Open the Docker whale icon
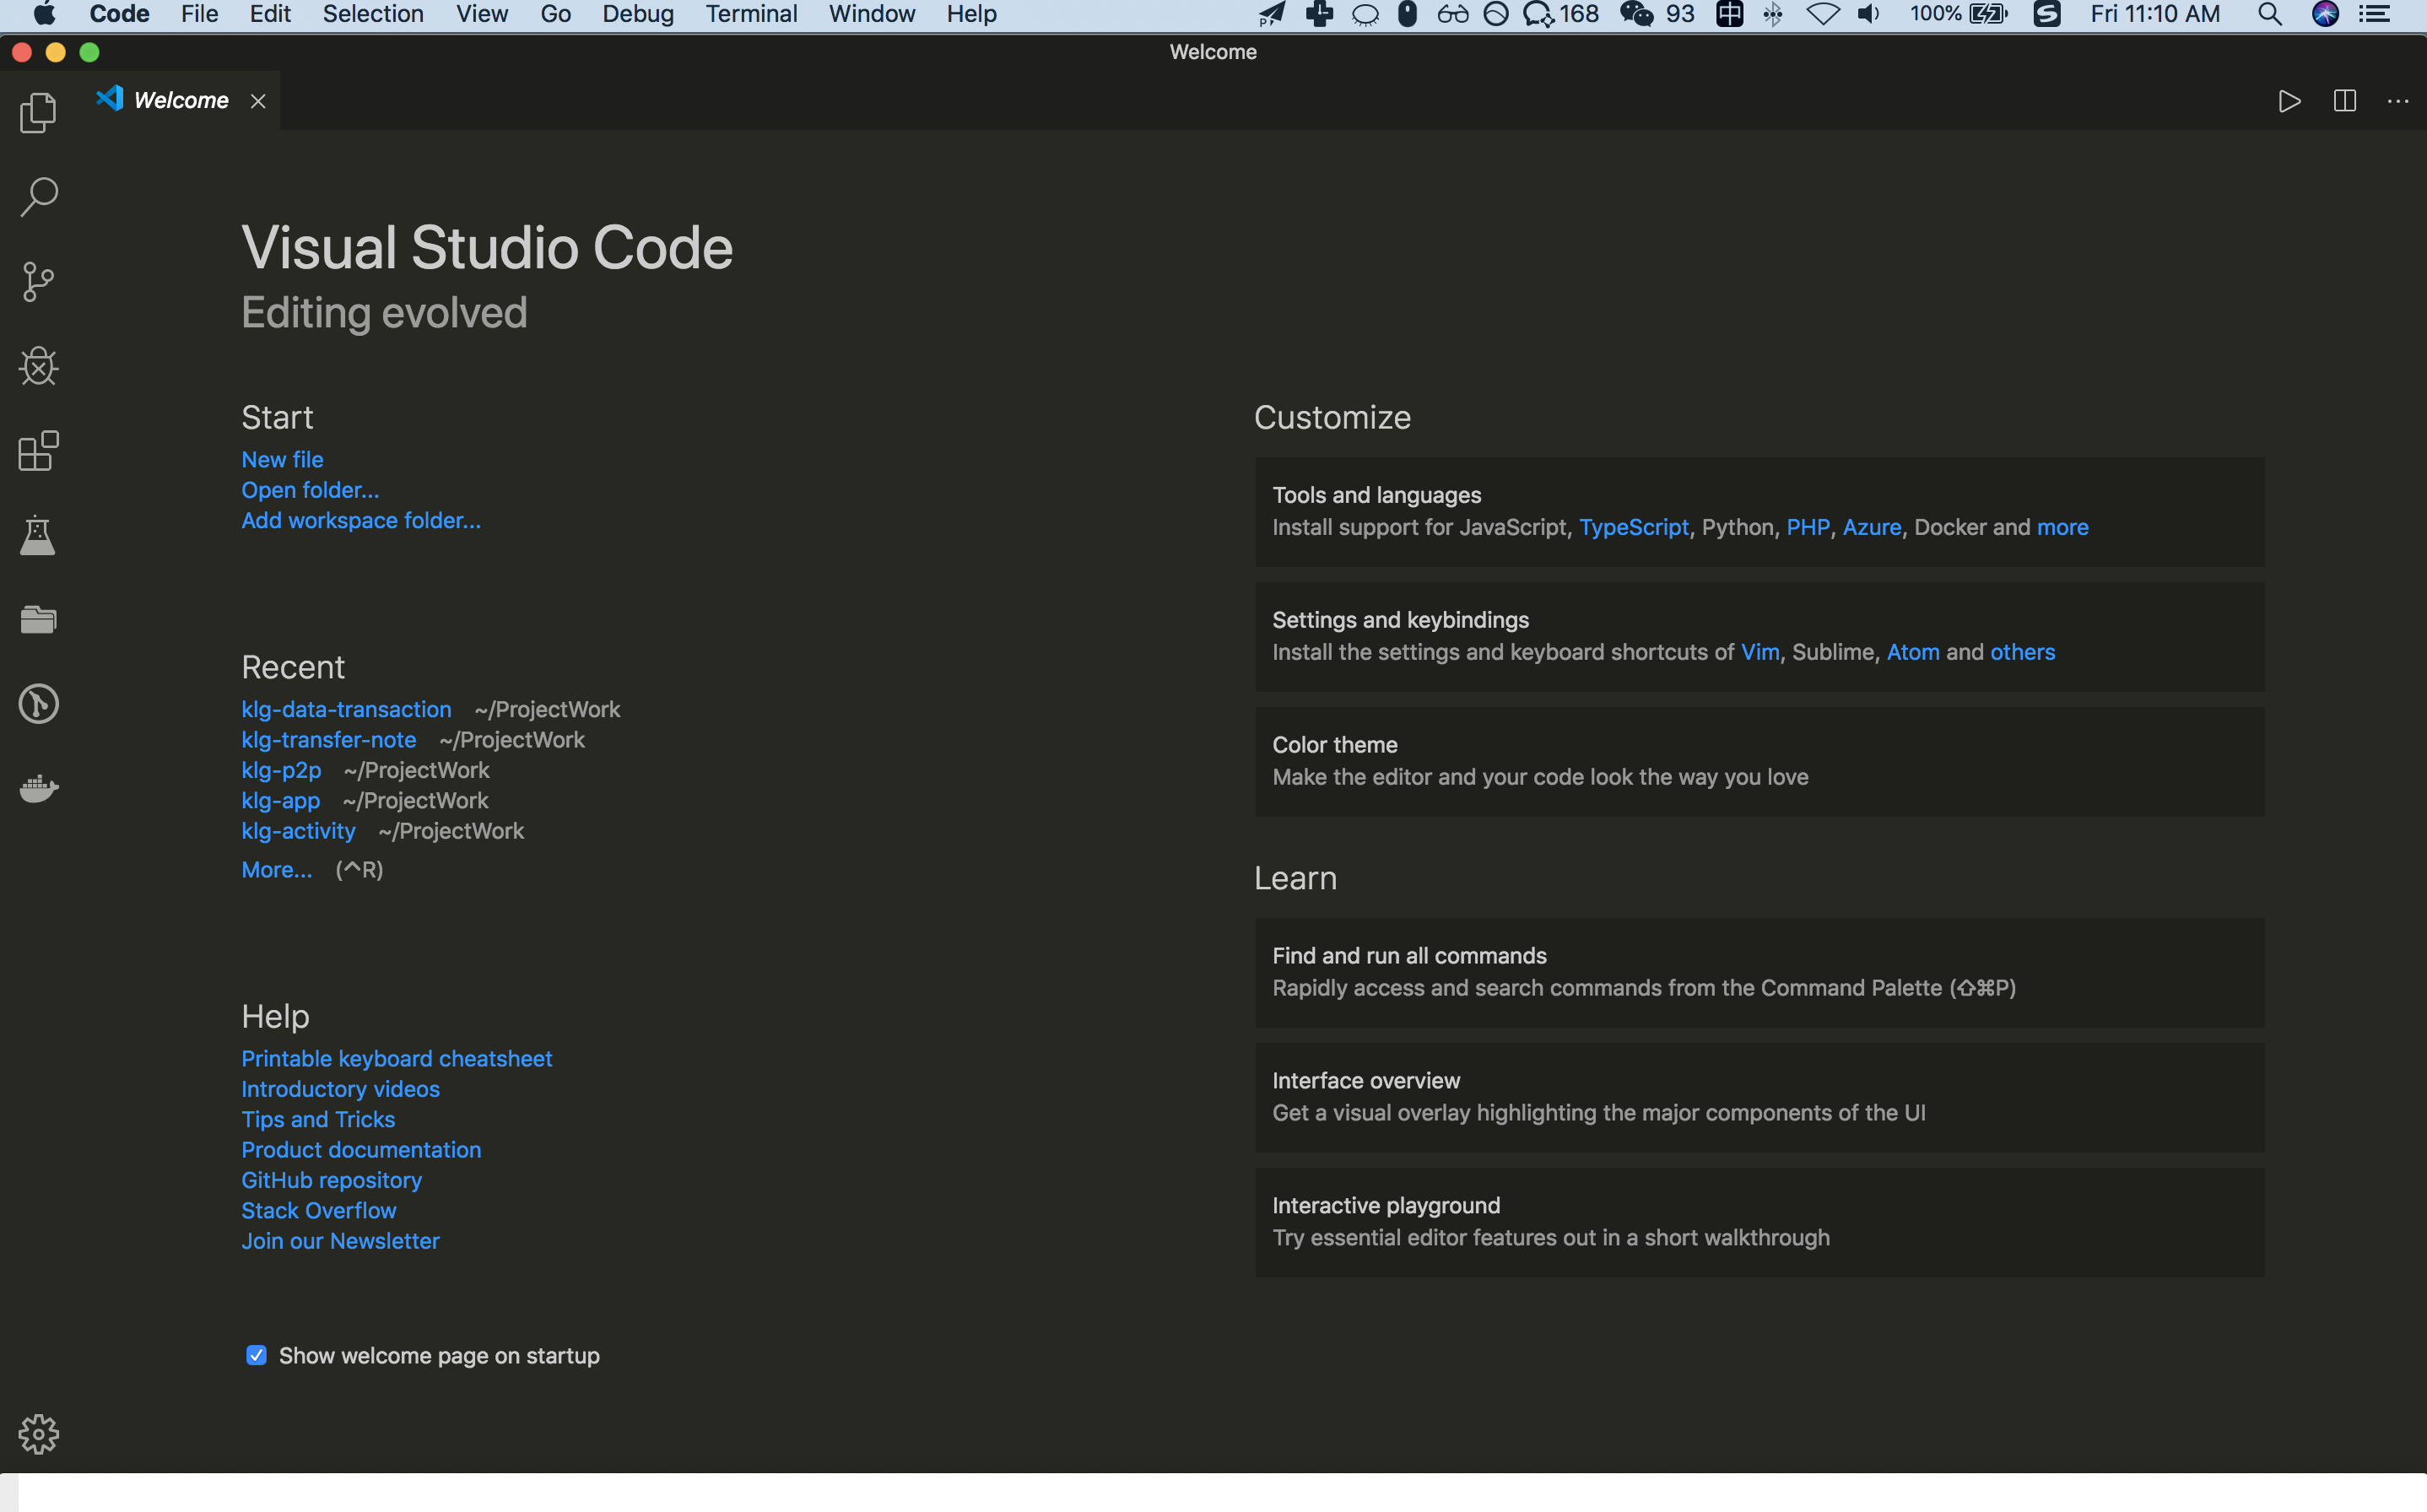The height and width of the screenshot is (1512, 2427). (38, 789)
